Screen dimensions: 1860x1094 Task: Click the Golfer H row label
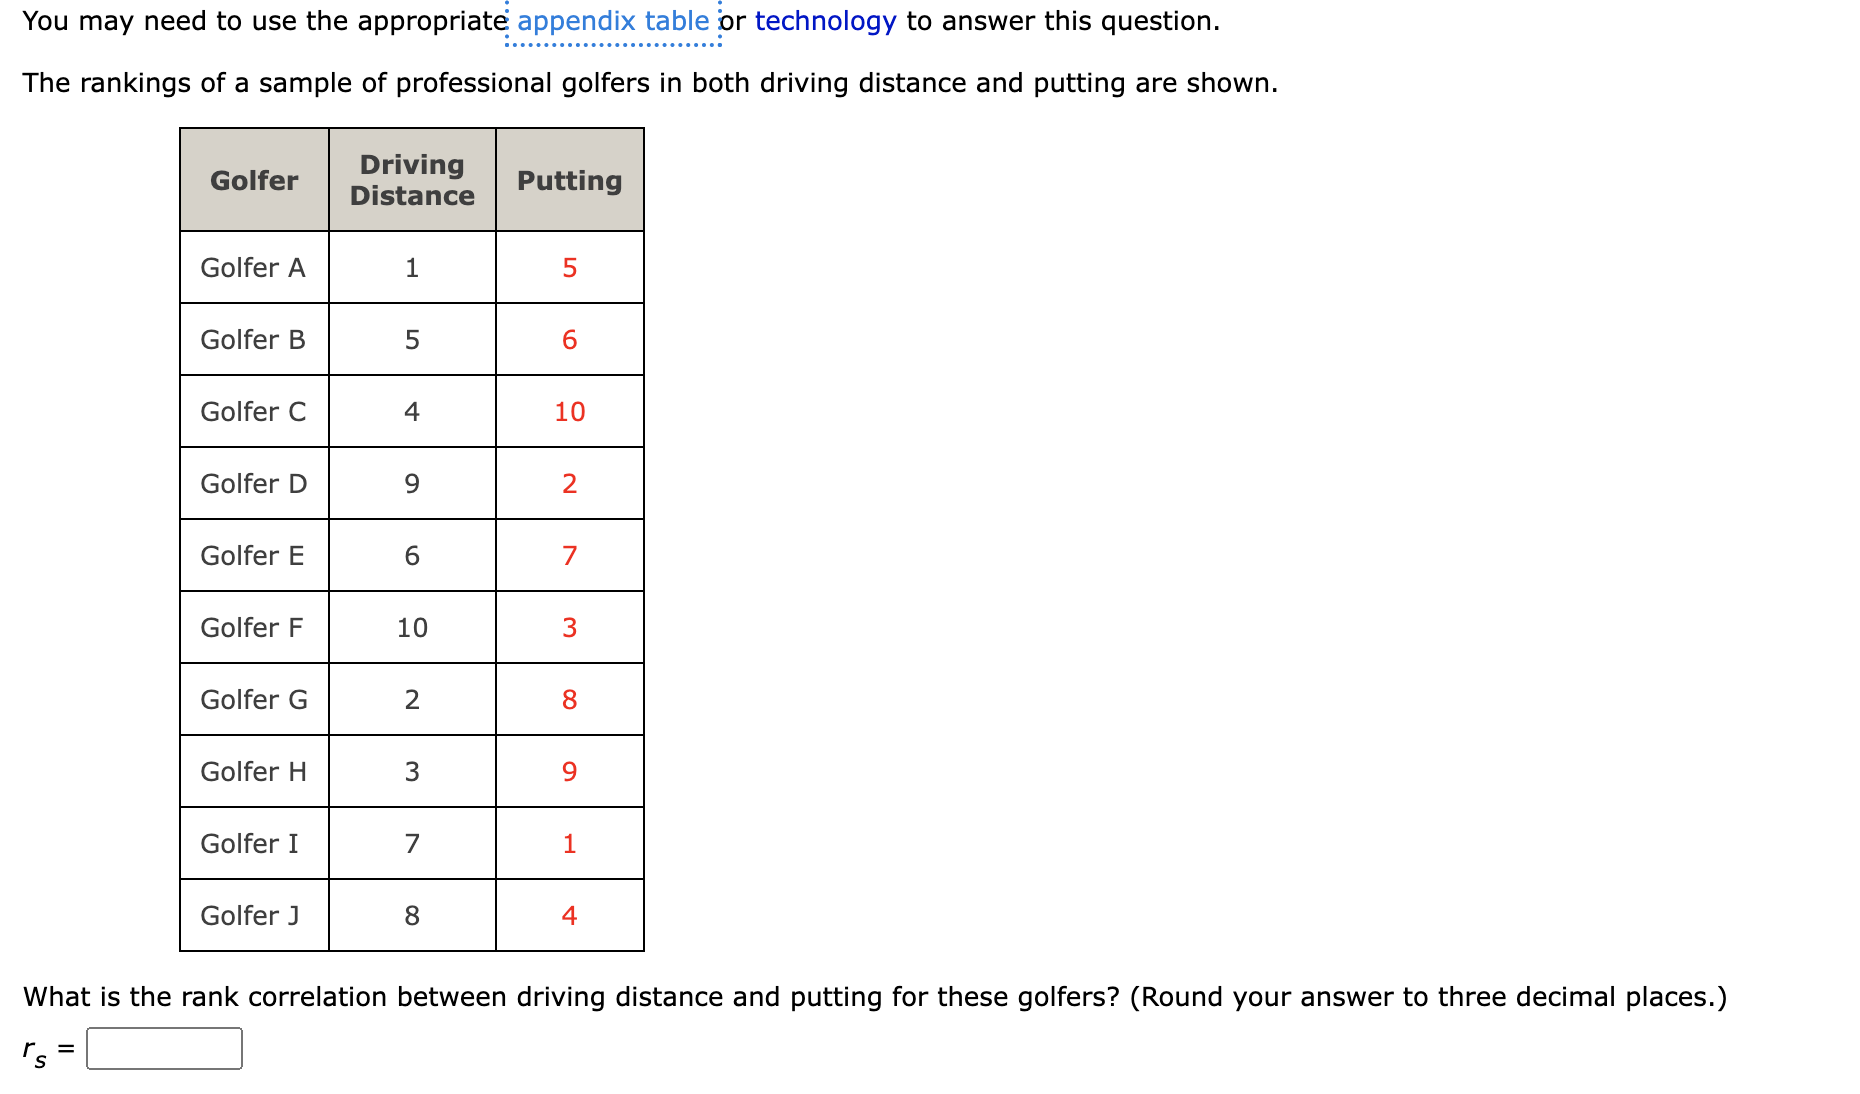(x=253, y=771)
